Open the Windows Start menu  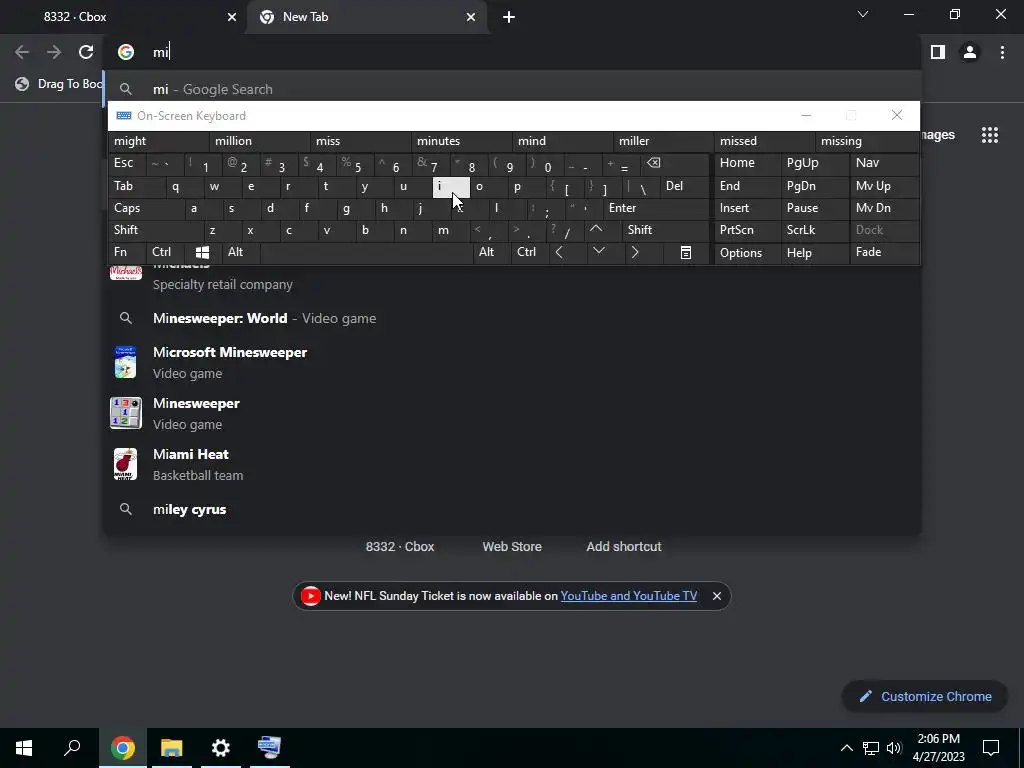(24, 748)
